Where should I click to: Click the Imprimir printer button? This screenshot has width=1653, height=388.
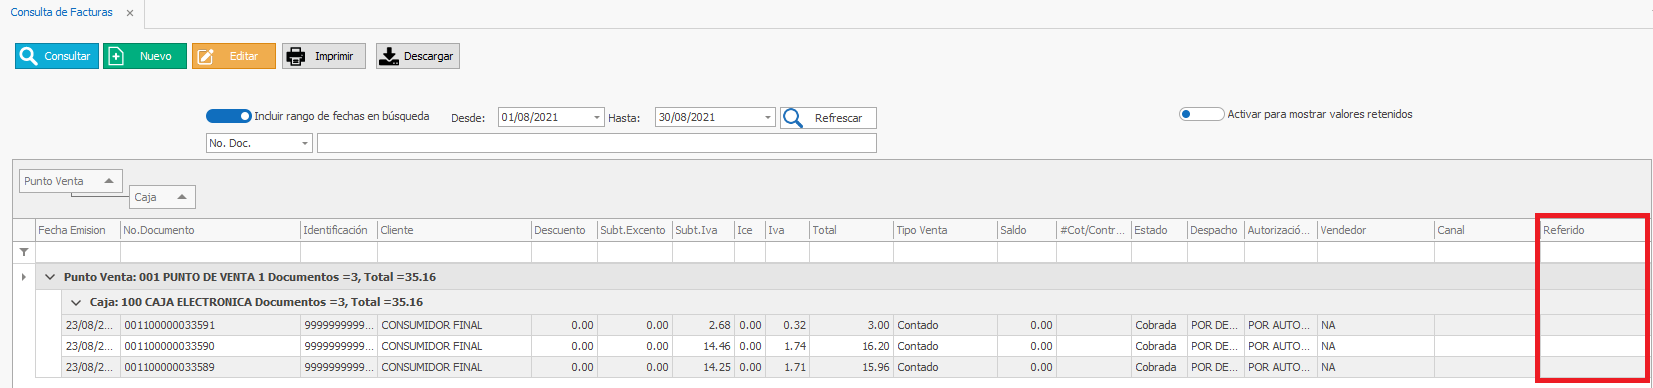324,56
